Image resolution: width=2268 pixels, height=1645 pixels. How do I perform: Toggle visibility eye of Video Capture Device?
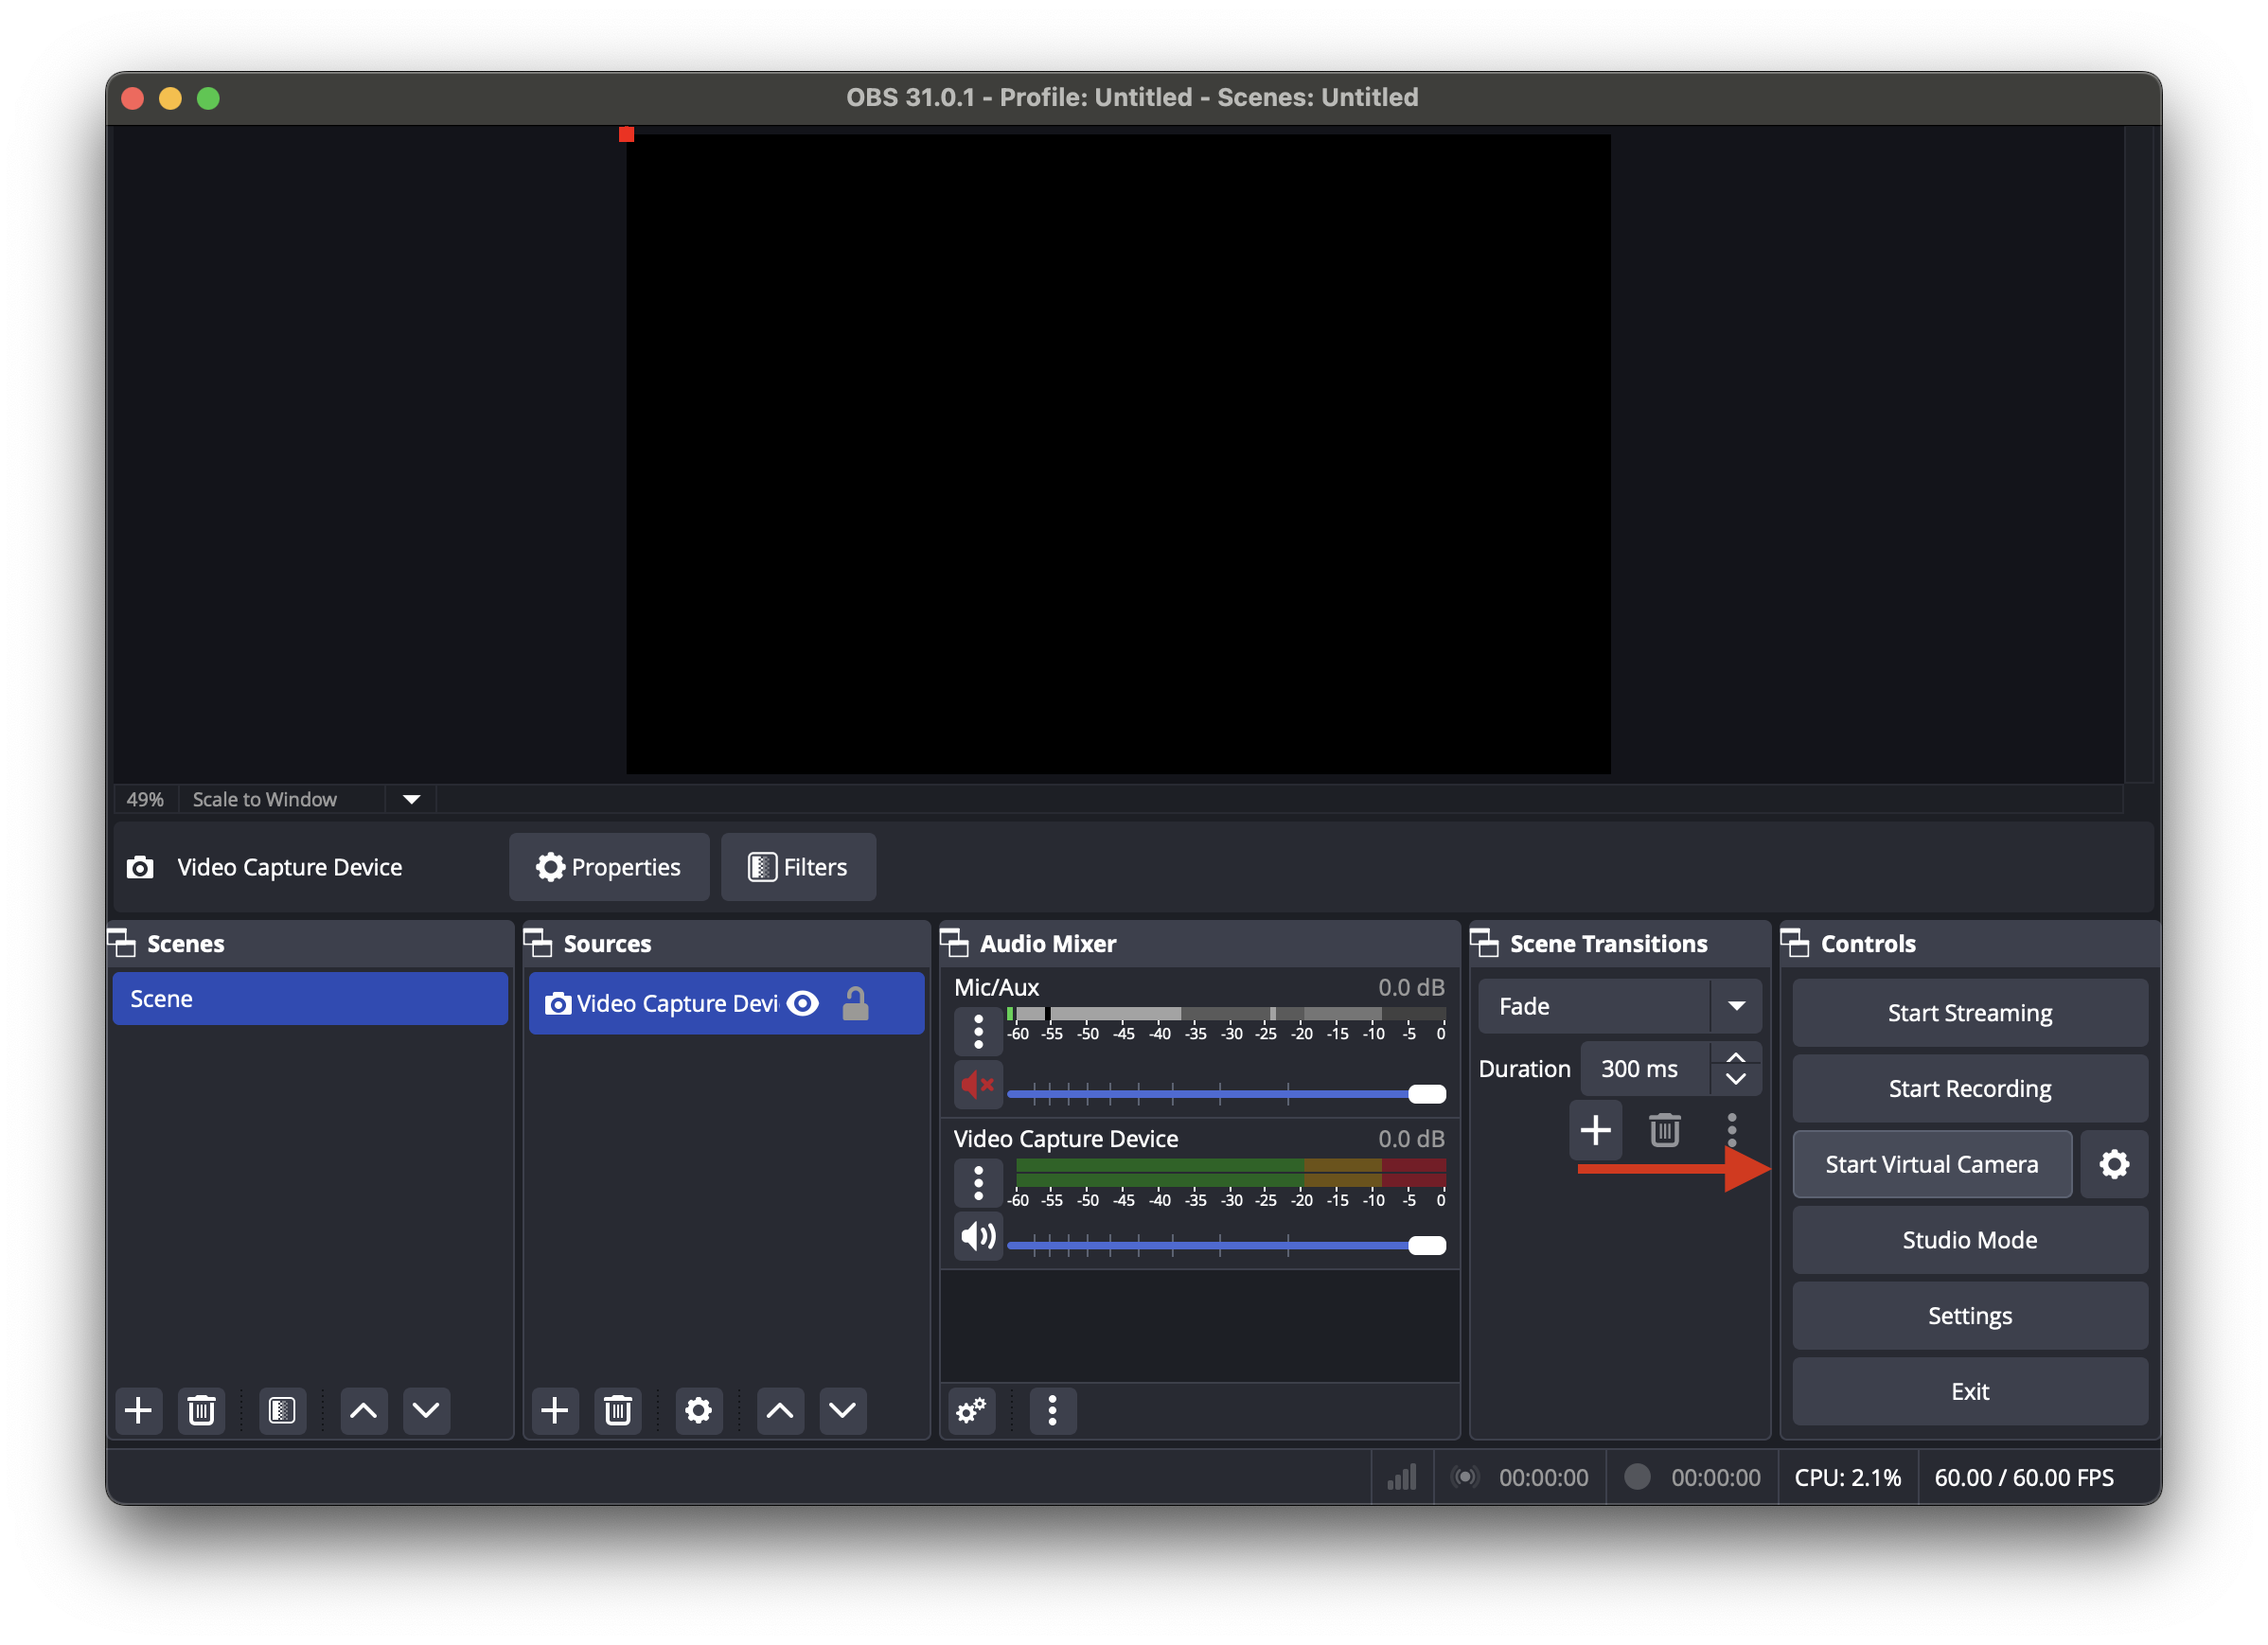tap(803, 1003)
